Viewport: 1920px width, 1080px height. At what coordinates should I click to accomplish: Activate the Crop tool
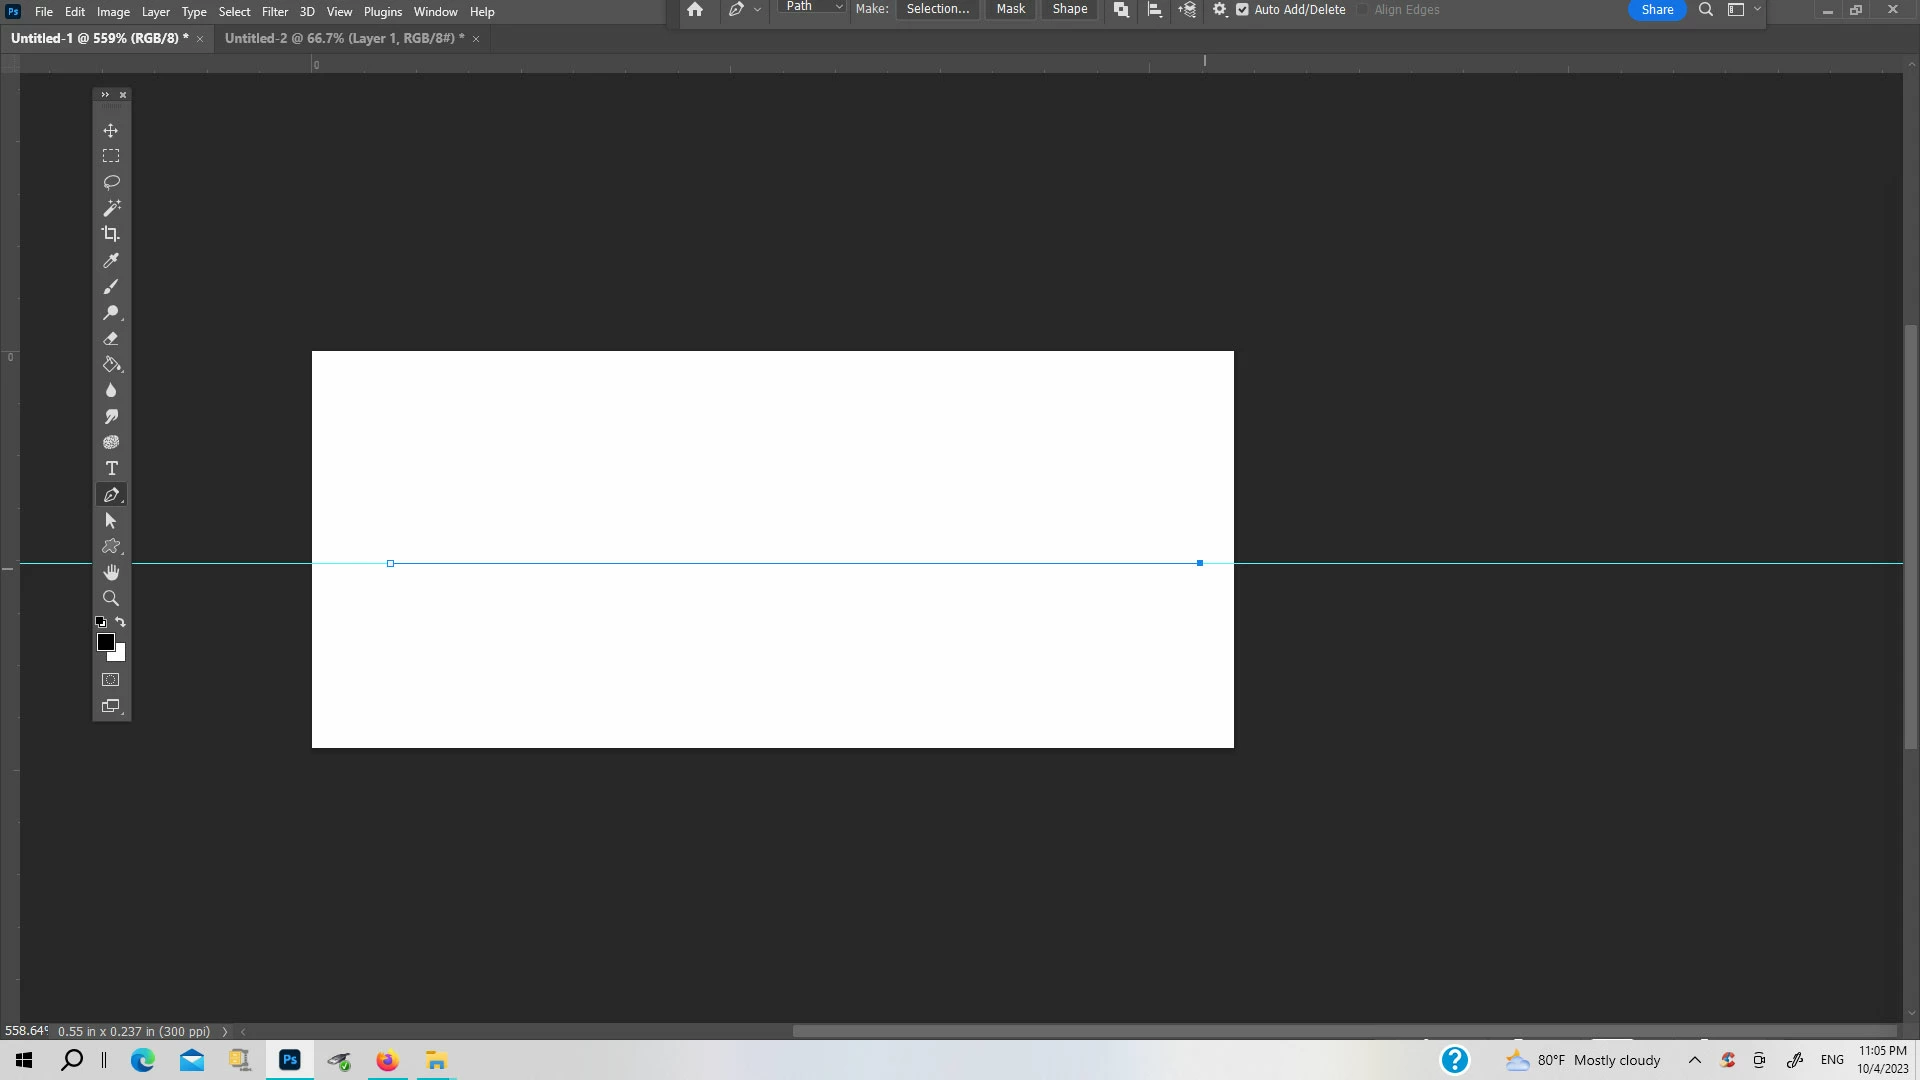coord(111,234)
